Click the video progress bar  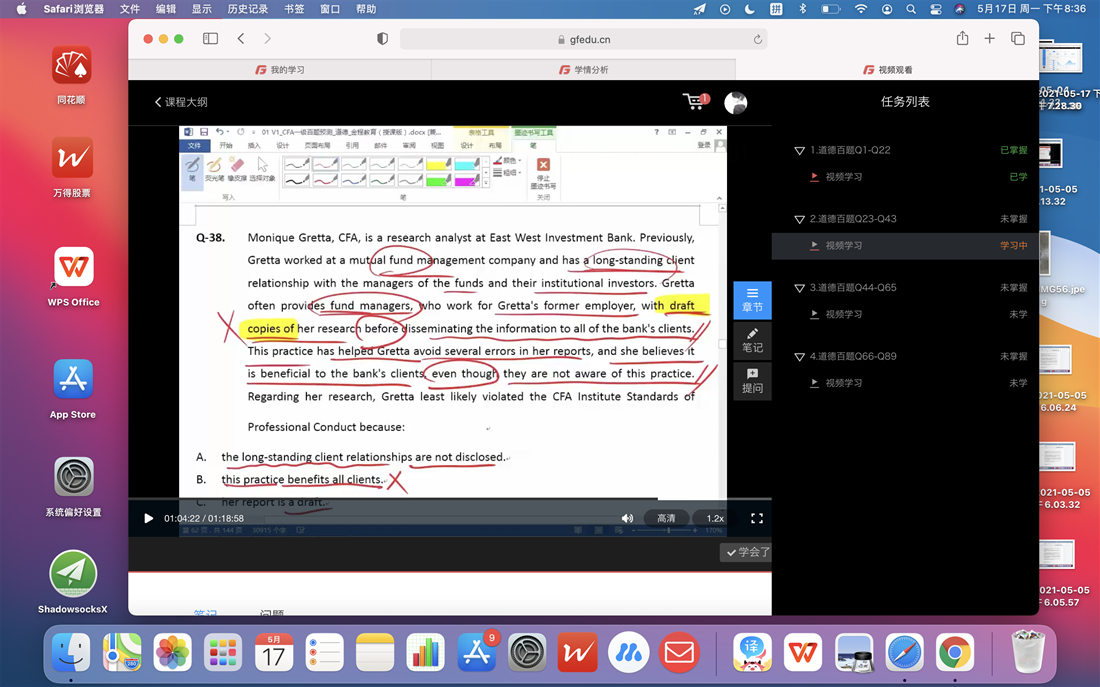pyautogui.click(x=450, y=499)
